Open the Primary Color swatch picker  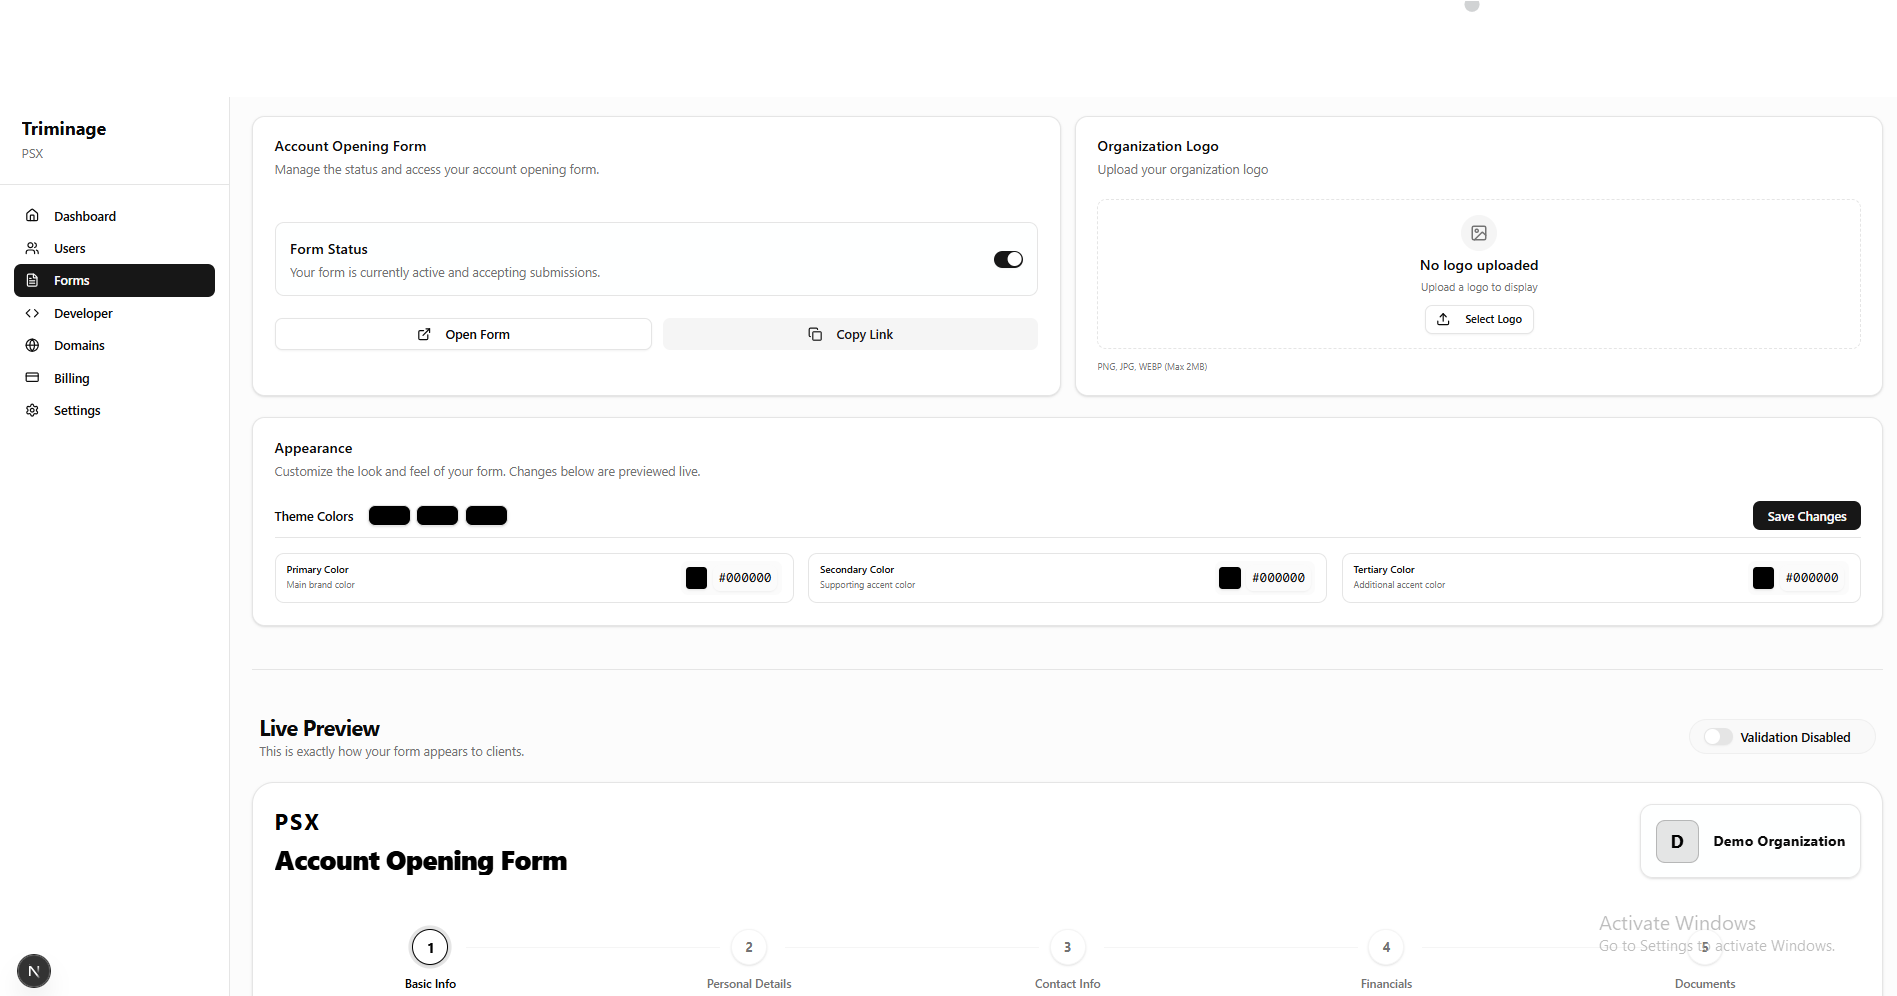696,578
